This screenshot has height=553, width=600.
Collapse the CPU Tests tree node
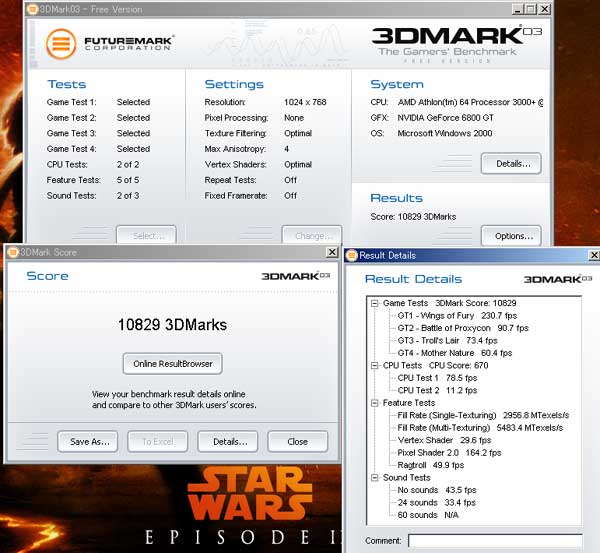[375, 366]
